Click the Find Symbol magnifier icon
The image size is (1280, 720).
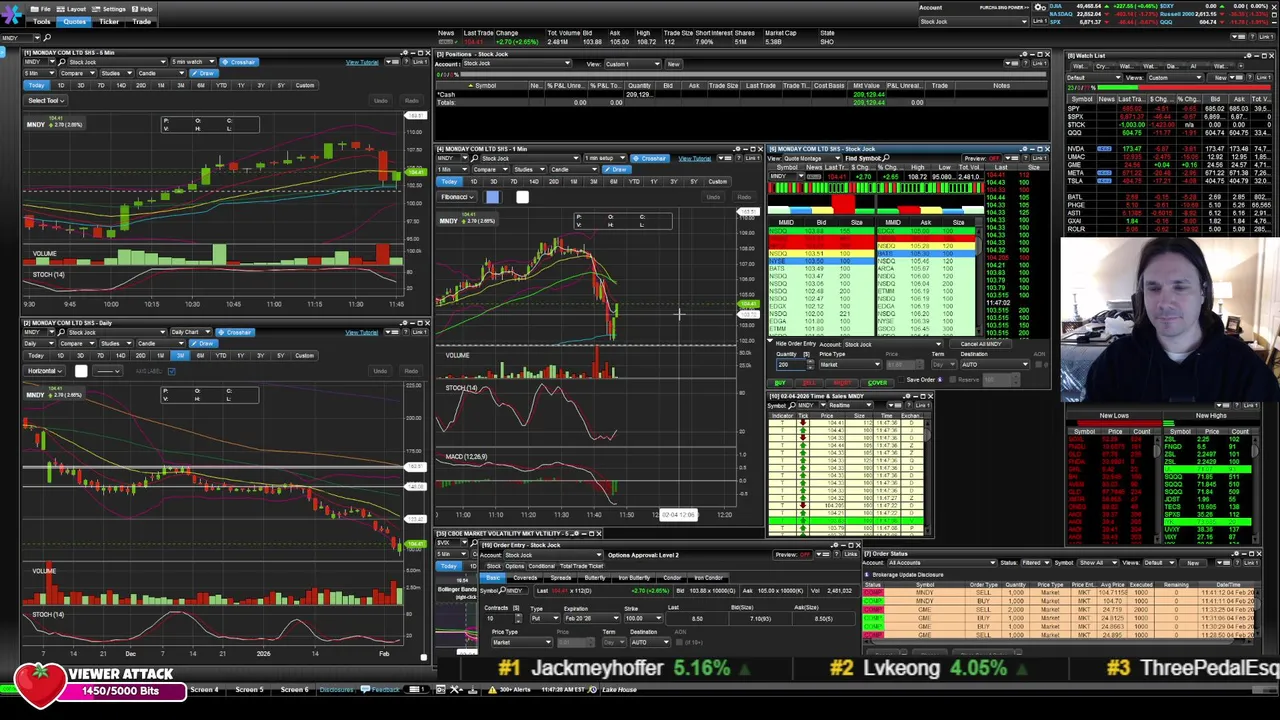pyautogui.click(x=886, y=157)
